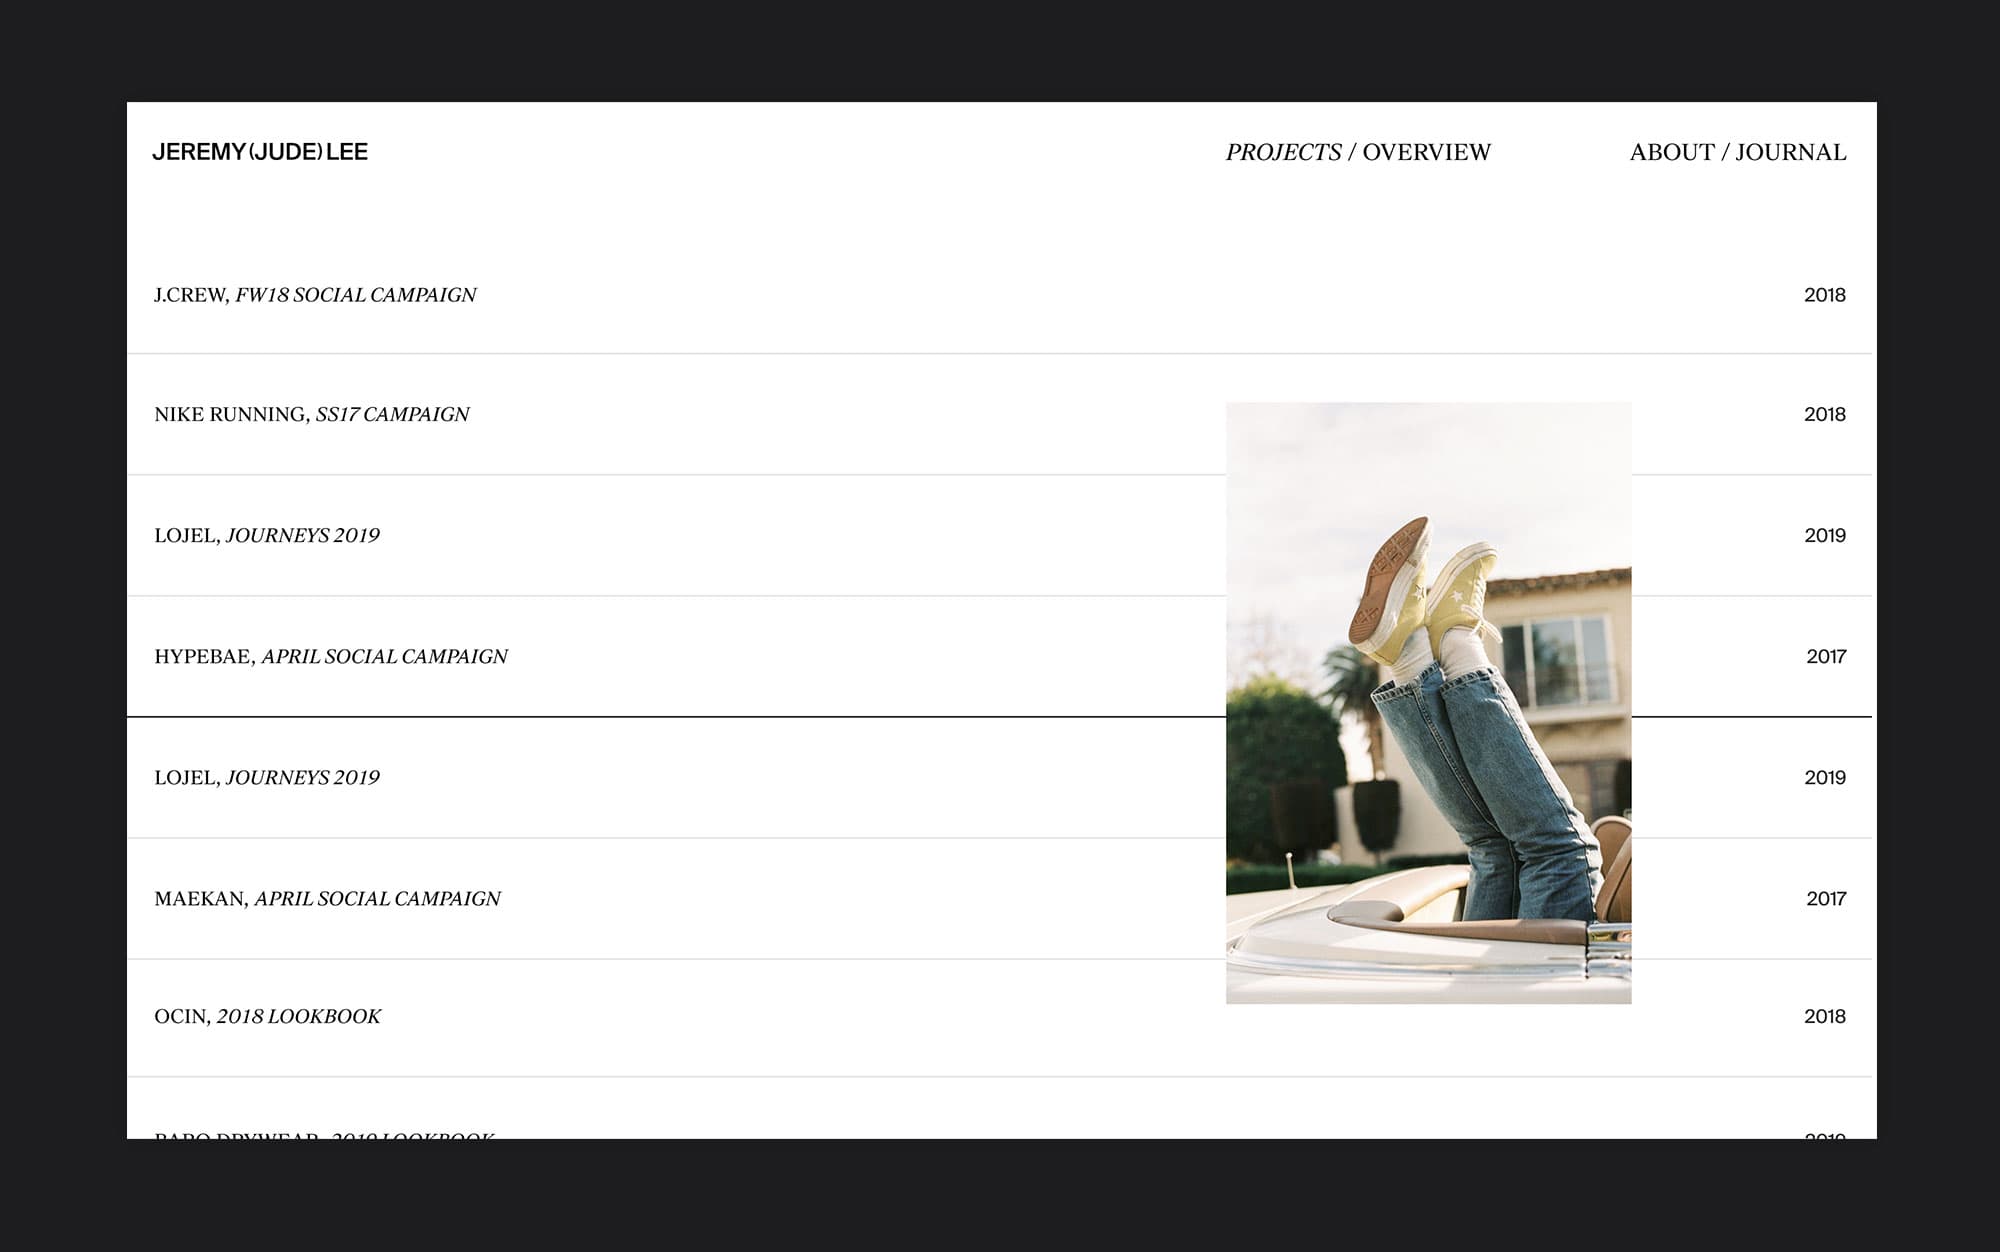Open the Journal page
Screen dimensions: 2000x1252
1790,152
